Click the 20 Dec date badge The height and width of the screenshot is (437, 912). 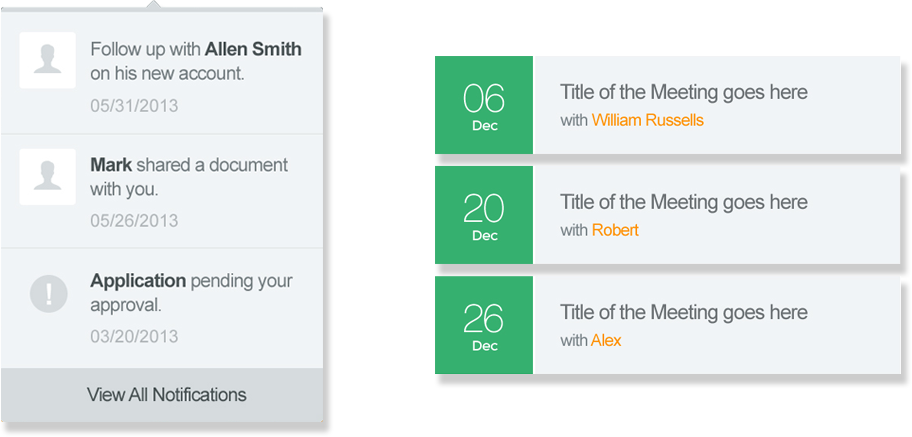tap(484, 216)
